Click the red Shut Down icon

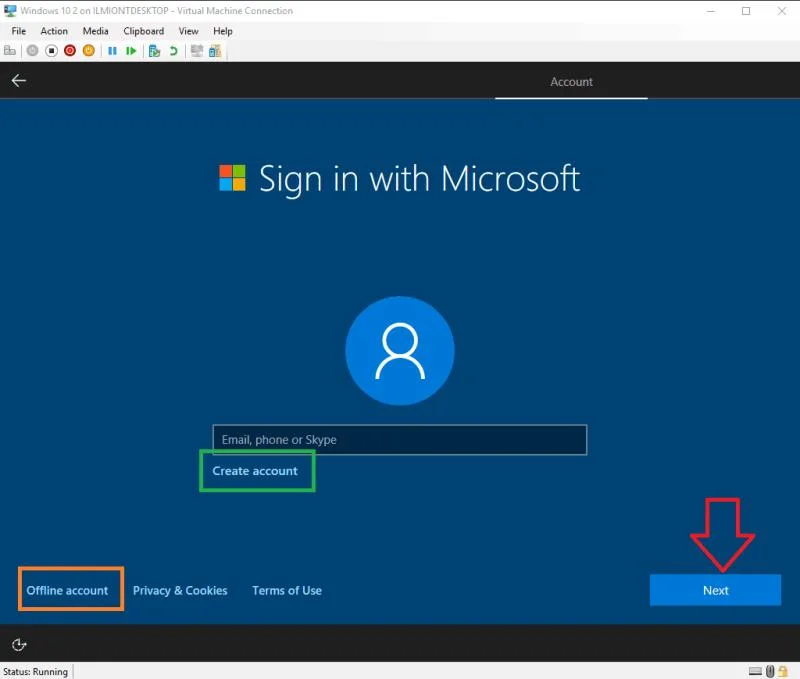(70, 51)
